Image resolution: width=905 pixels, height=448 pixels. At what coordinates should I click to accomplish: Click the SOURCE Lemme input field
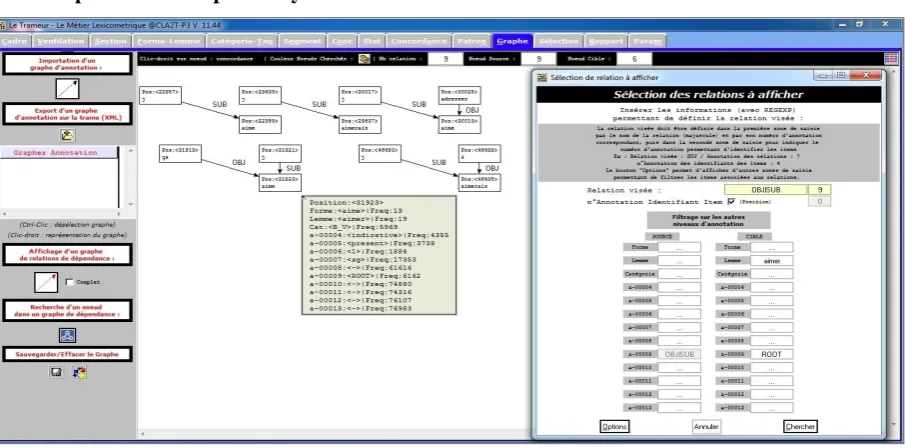[679, 261]
